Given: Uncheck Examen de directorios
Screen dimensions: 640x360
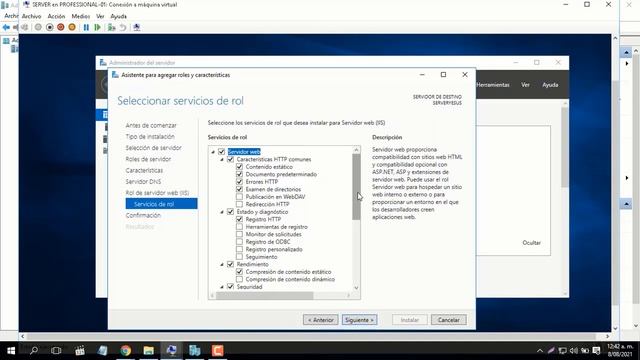Looking at the screenshot, I should pyautogui.click(x=240, y=189).
